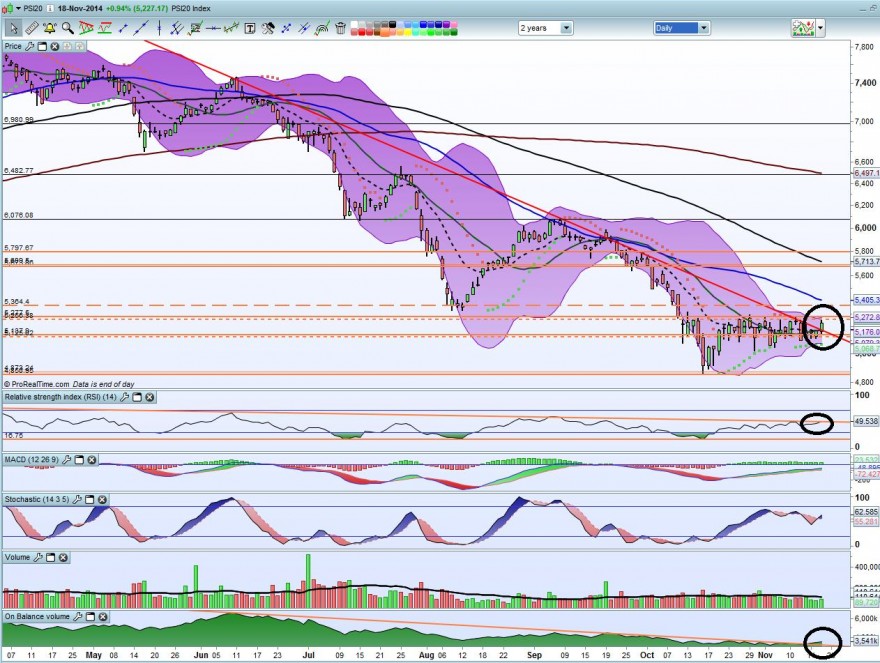Viewport: 880px width, 663px height.
Task: Pick the ruler measurement tool
Action: tap(32, 28)
